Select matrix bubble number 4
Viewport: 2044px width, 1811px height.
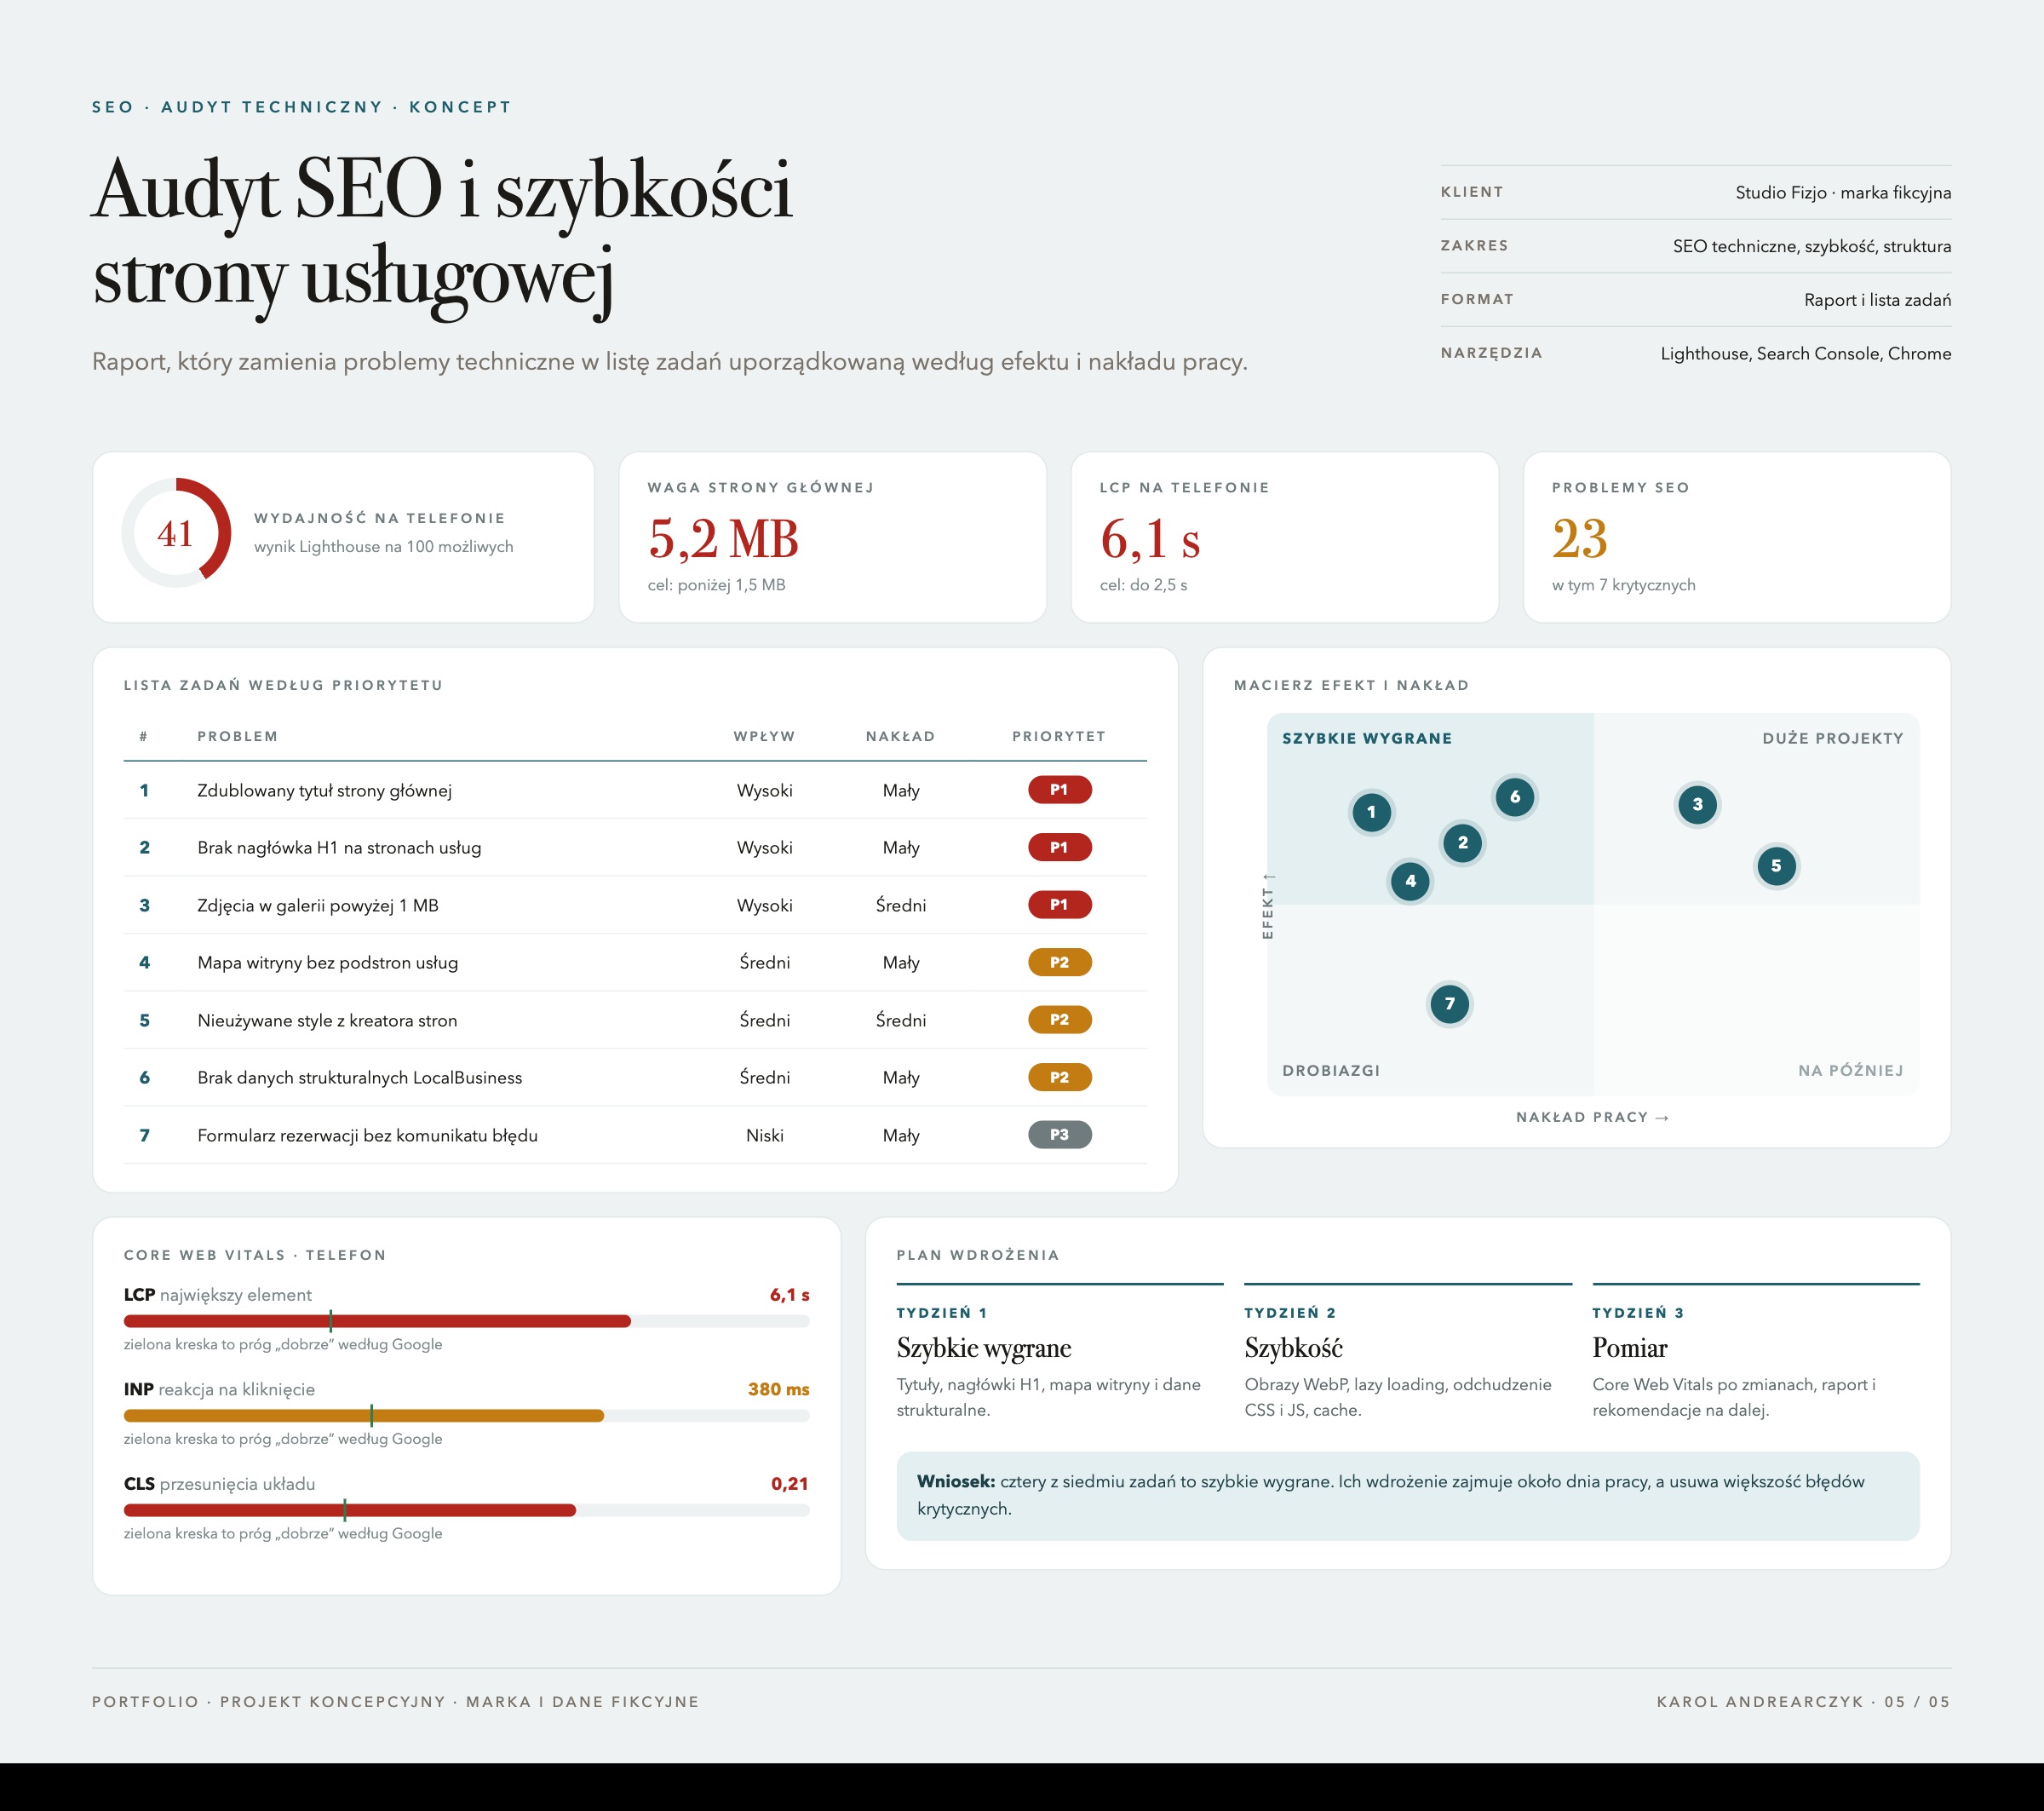point(1410,881)
